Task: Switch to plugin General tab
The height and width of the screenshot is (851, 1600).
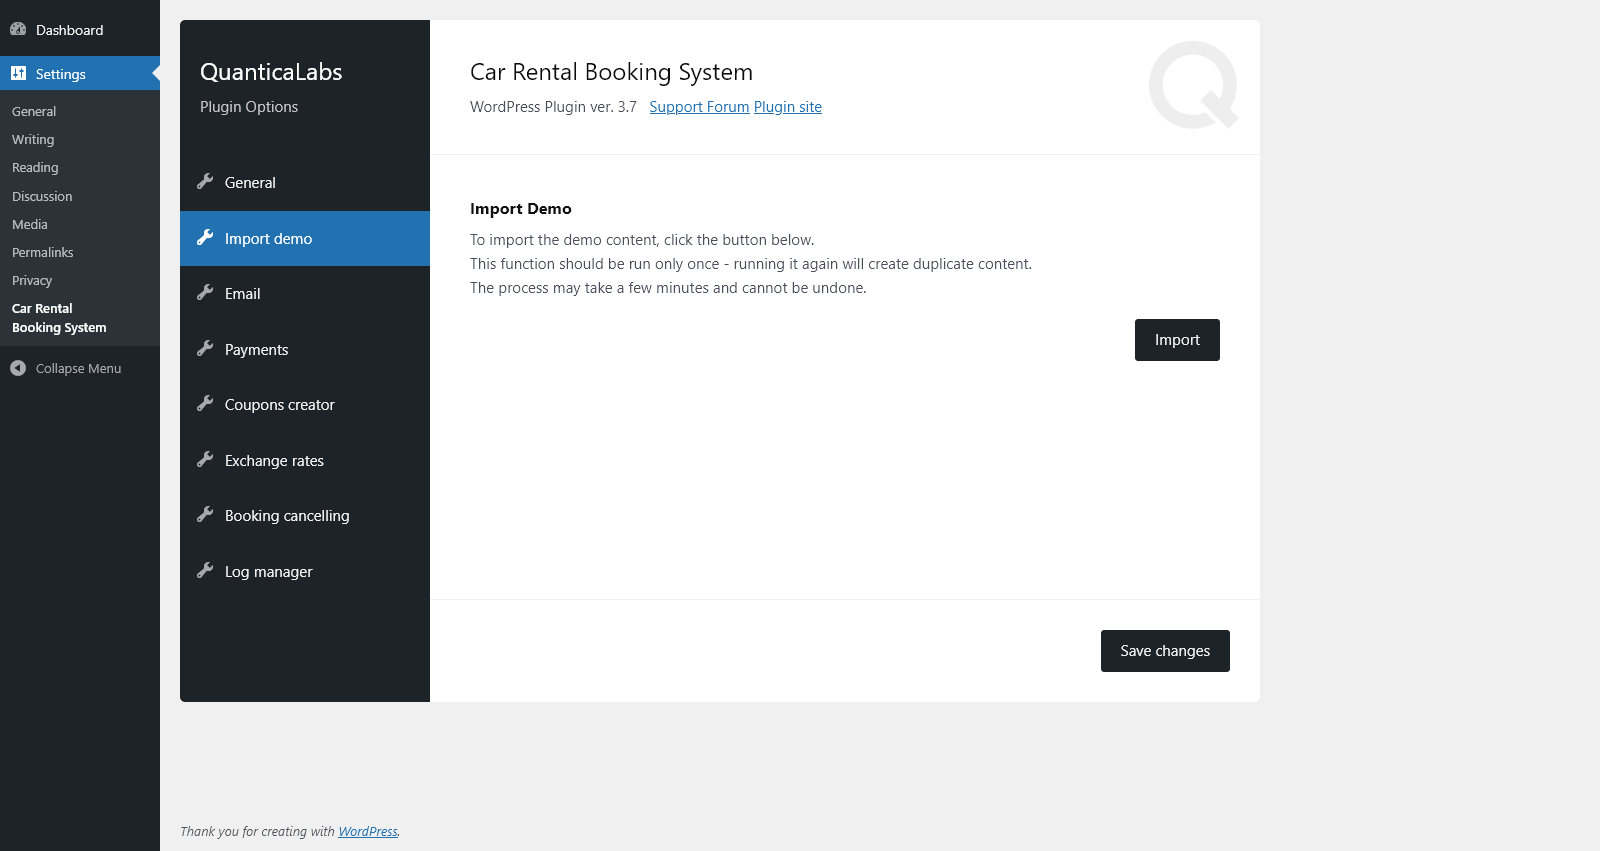Action: coord(305,183)
